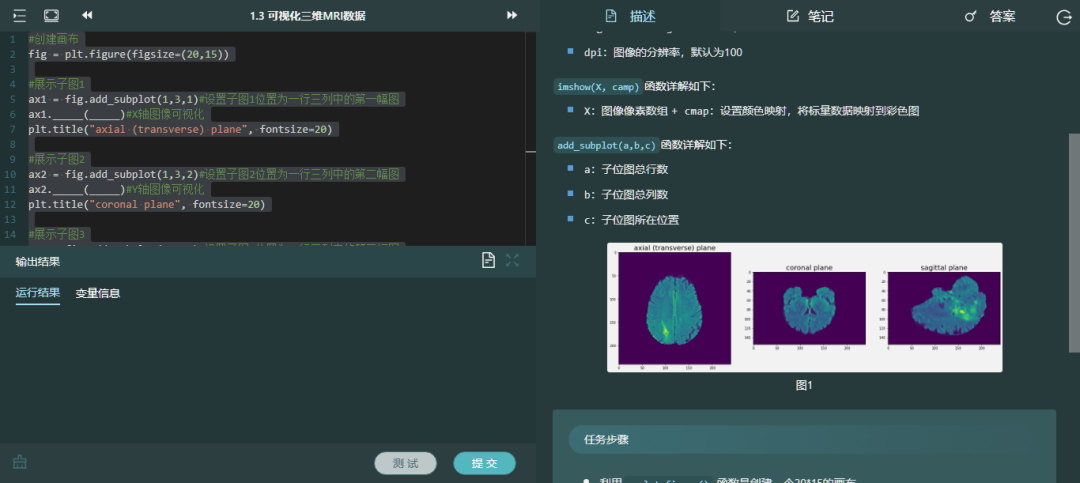
Task: Click the 任务步骤 section header
Action: pyautogui.click(x=606, y=440)
